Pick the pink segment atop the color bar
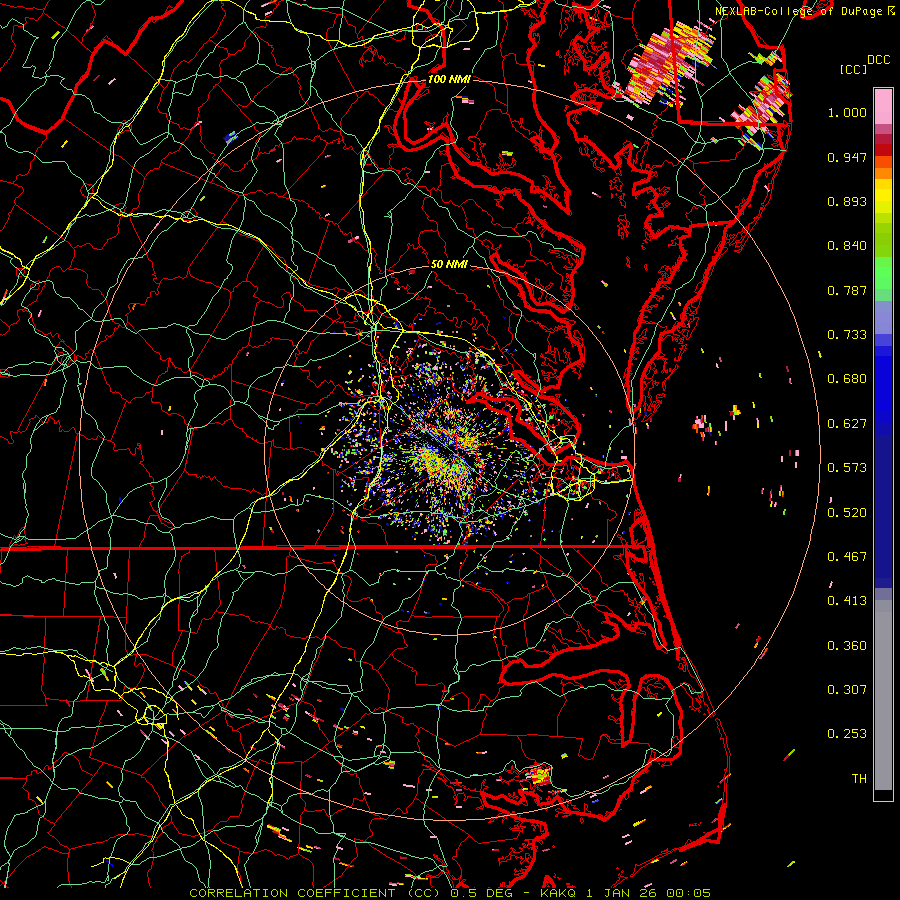The image size is (900, 900). [x=883, y=106]
